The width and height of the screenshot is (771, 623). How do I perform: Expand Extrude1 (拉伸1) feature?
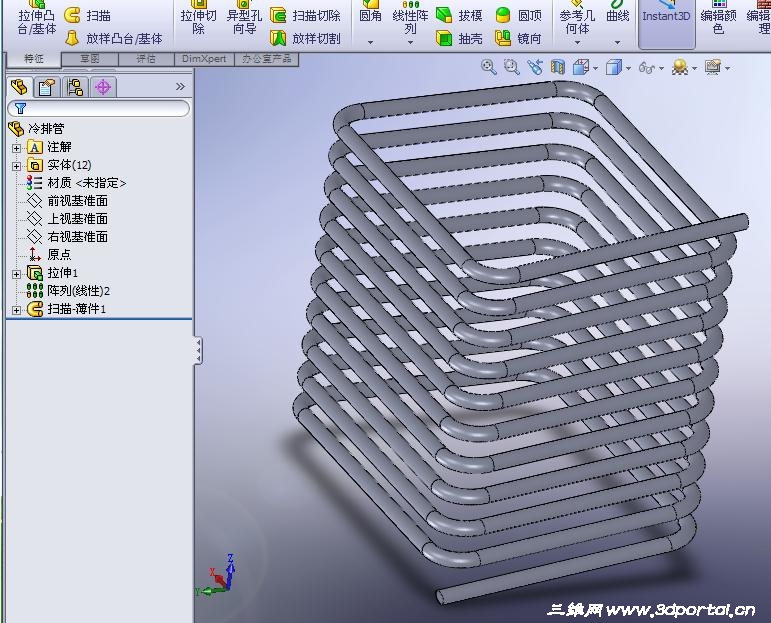(17, 273)
